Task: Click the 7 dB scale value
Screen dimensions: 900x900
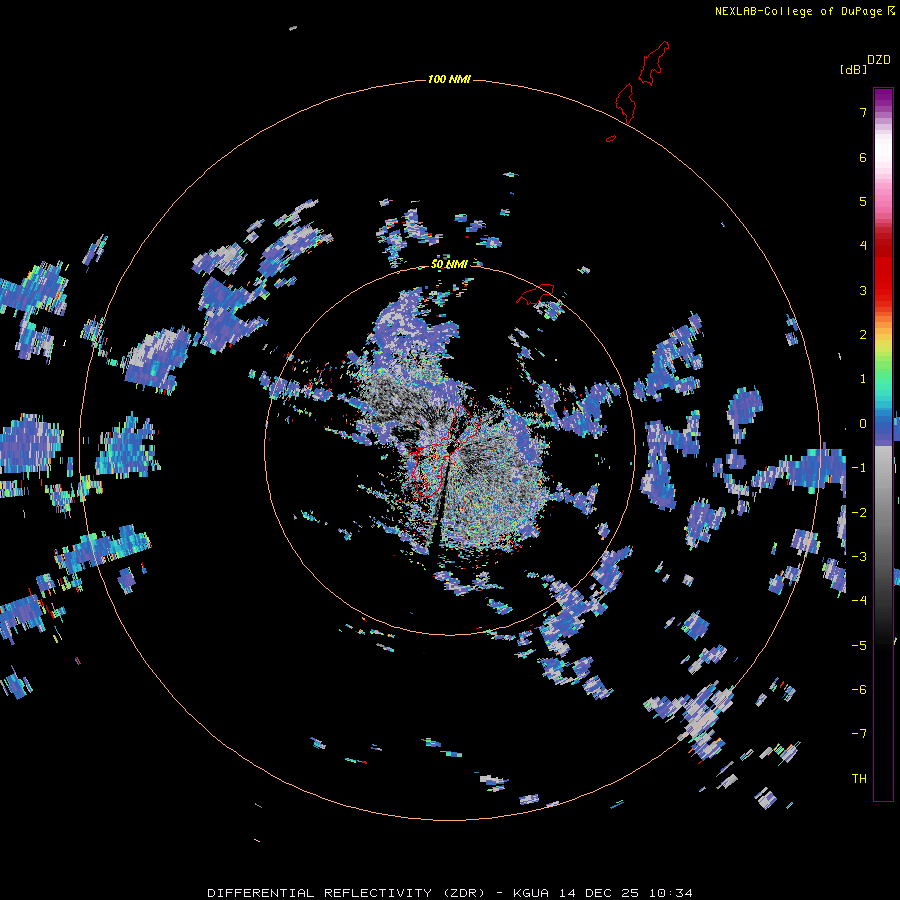Action: (863, 112)
